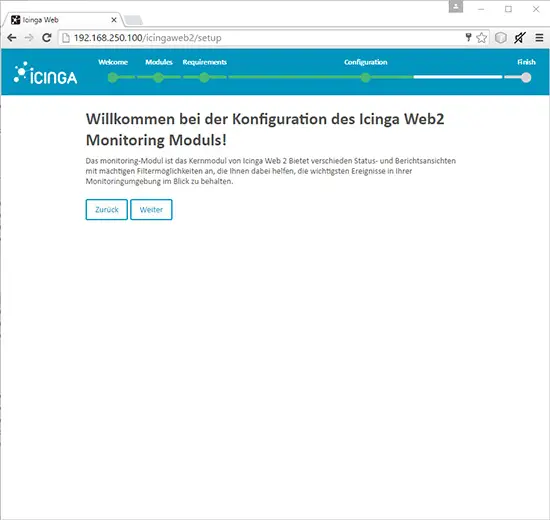Reload the page with refresh icon
This screenshot has height=520, width=550.
click(x=47, y=38)
